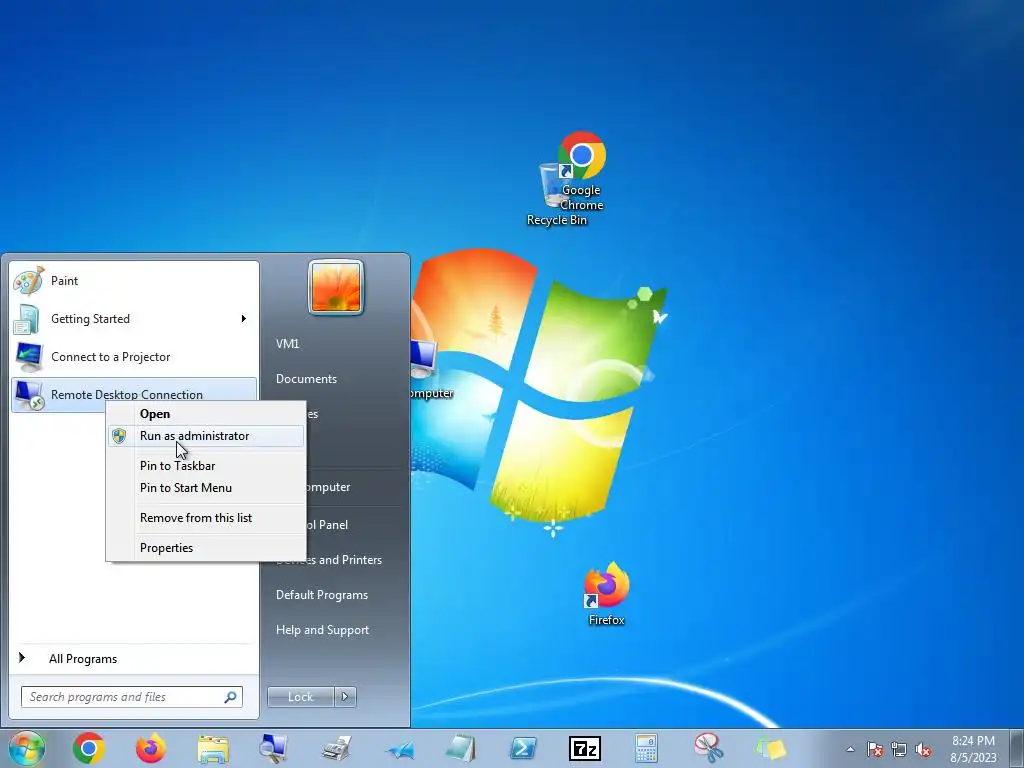Open the shutdown options arrow beside Lock
Image resolution: width=1024 pixels, height=768 pixels.
tap(345, 697)
